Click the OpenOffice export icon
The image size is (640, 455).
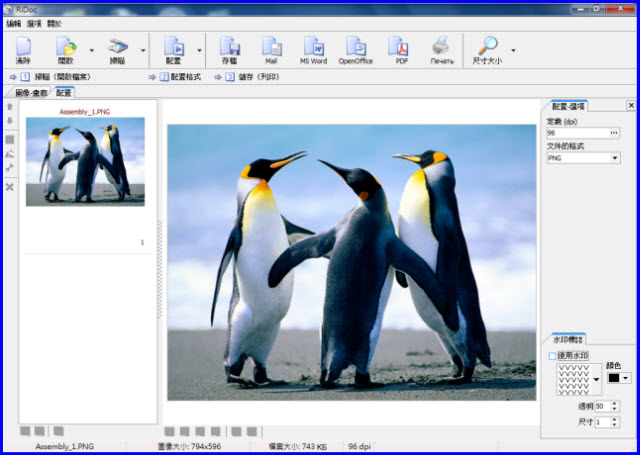356,48
